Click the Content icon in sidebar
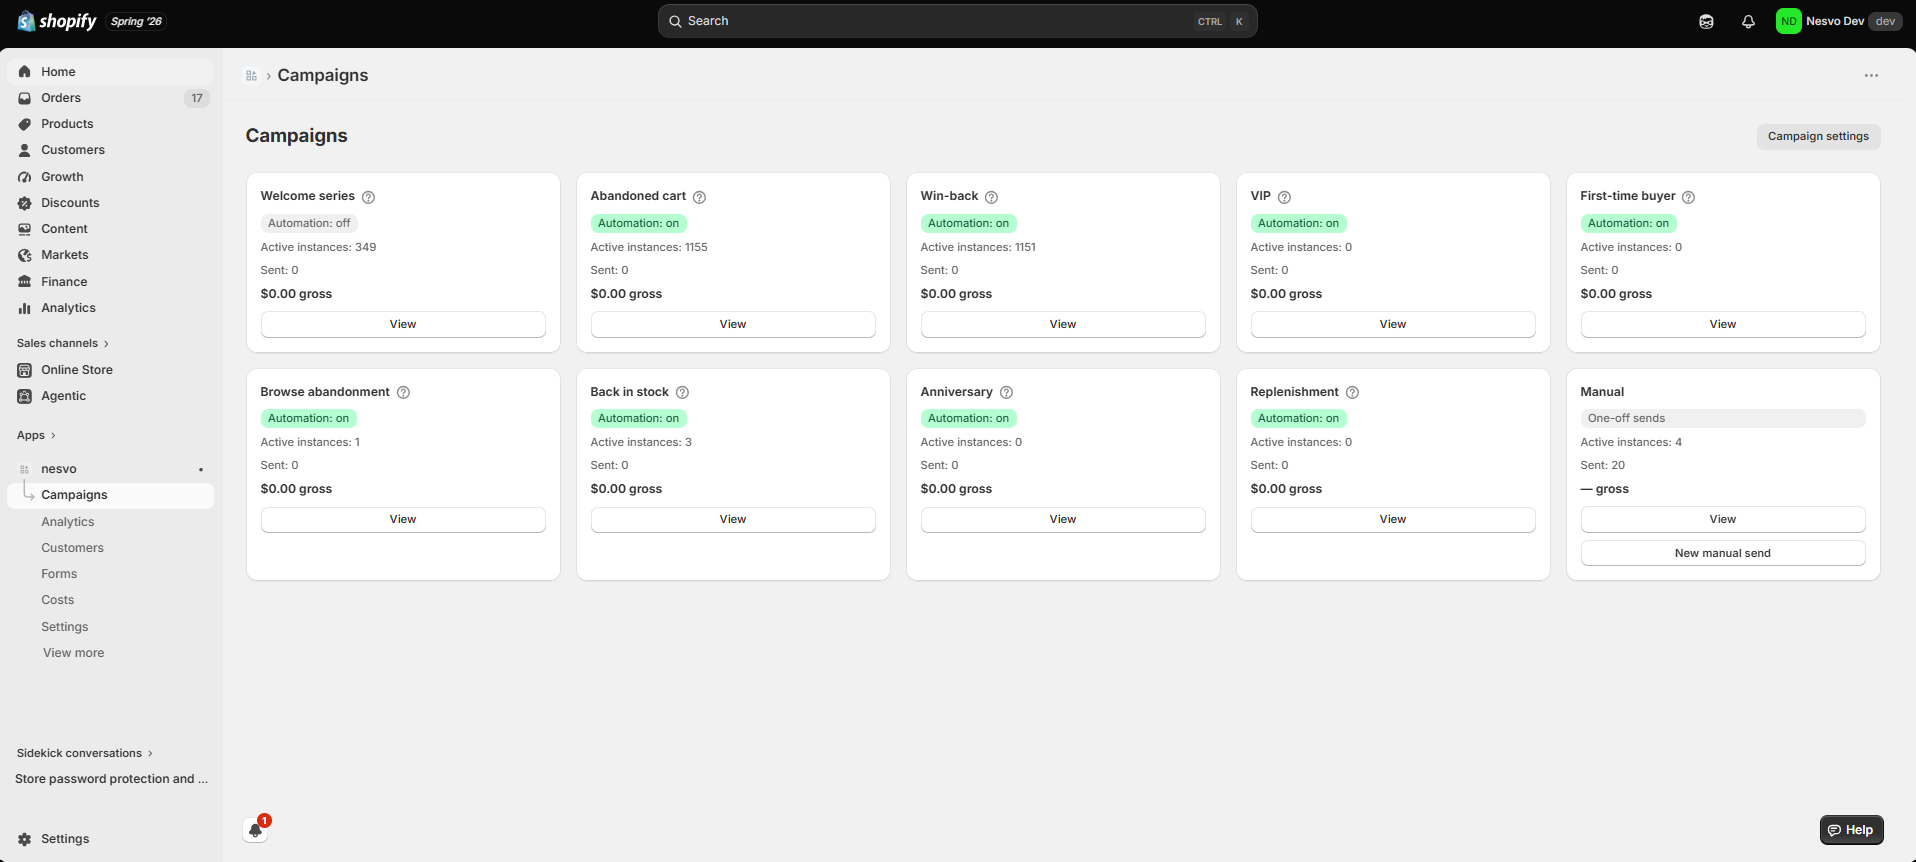 25,229
